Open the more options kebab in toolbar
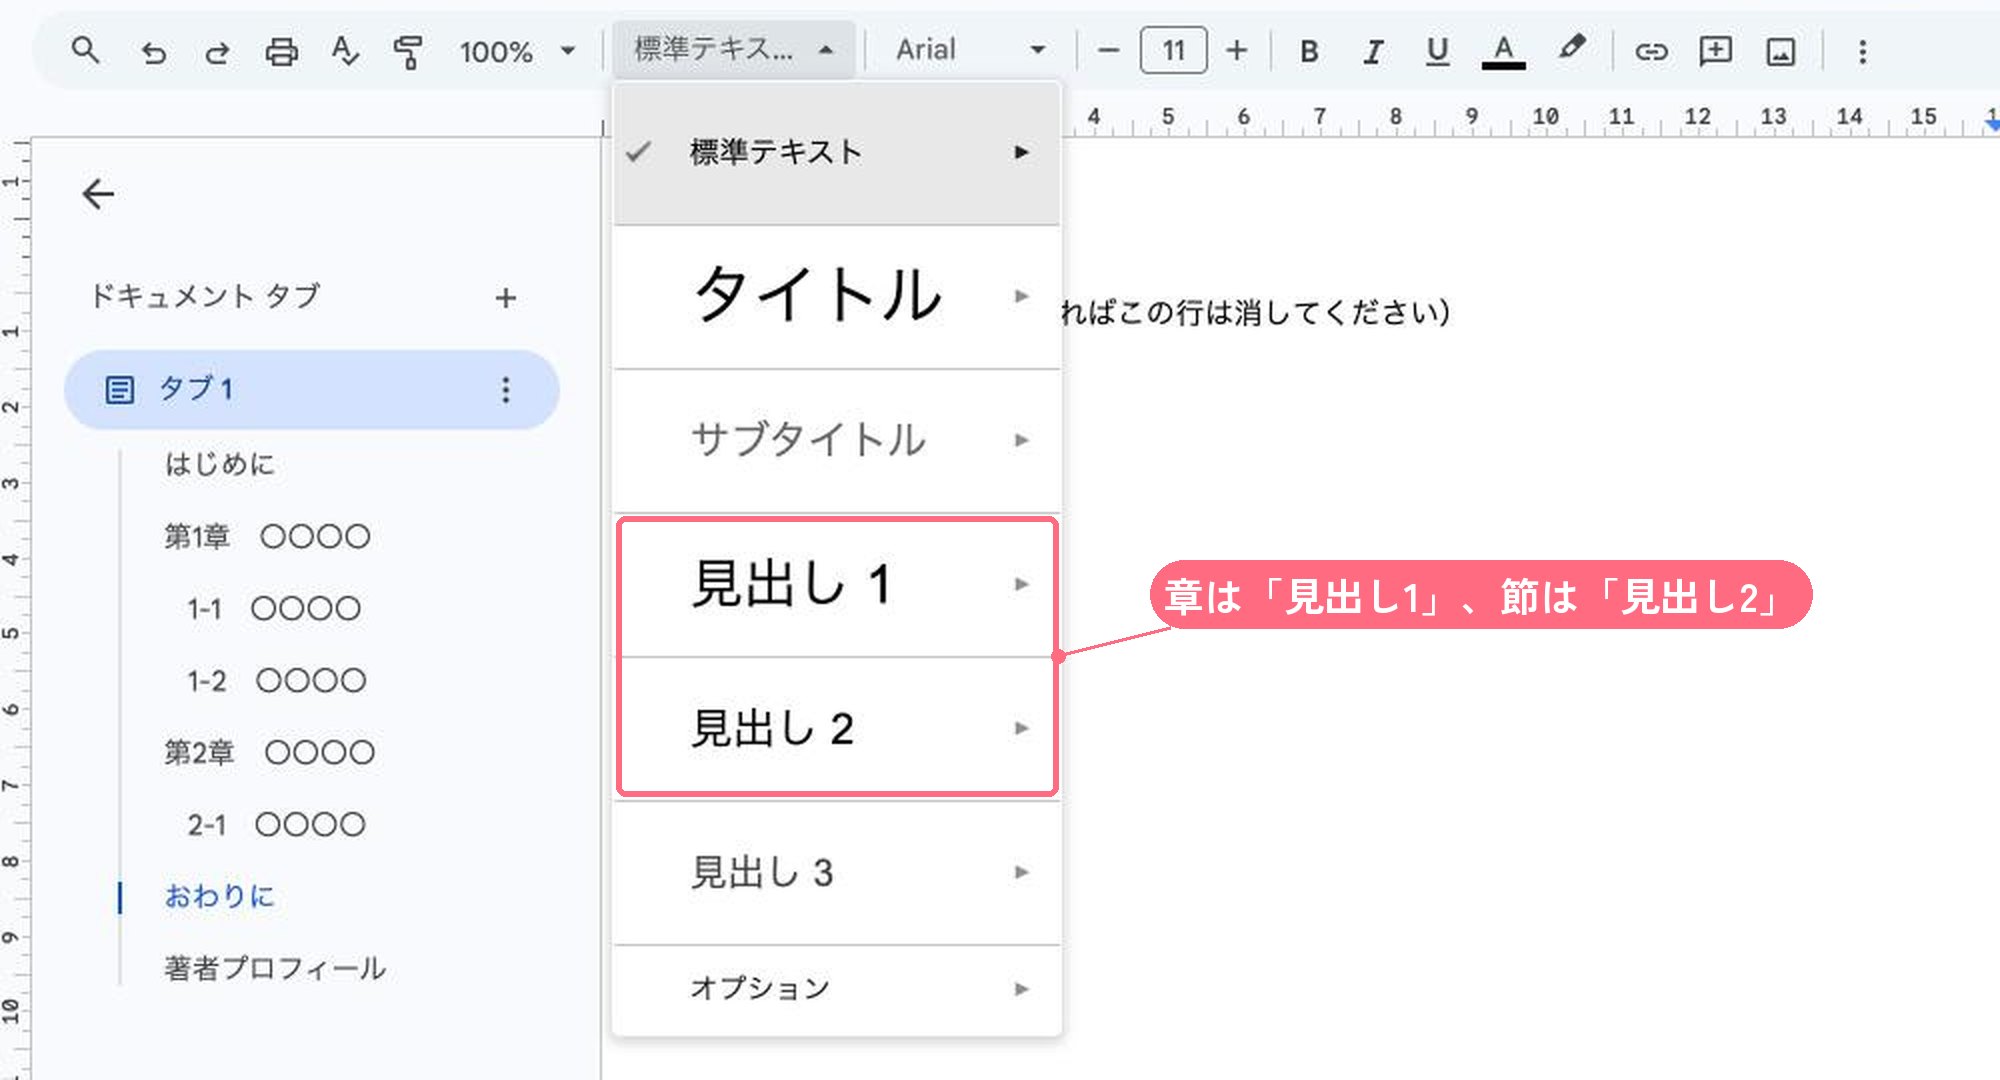2000x1080 pixels. (1862, 51)
